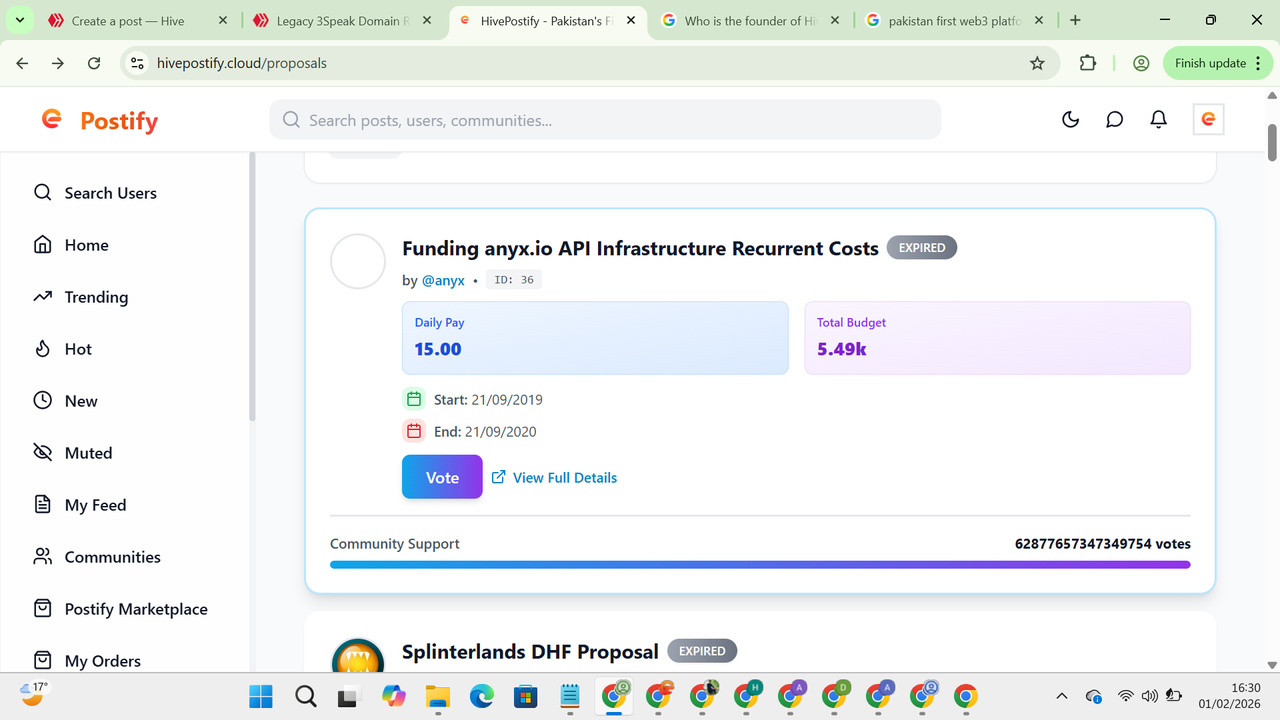This screenshot has width=1280, height=720.
Task: Click the Postify logo in header
Action: click(99, 120)
